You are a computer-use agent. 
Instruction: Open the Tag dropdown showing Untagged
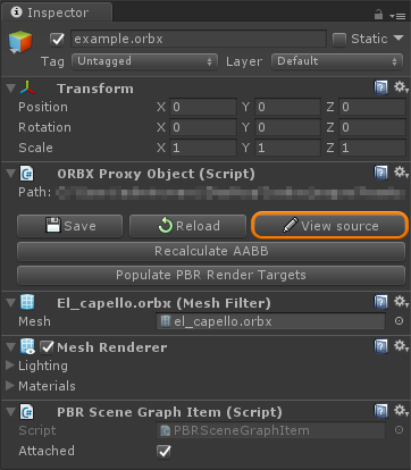(x=145, y=61)
